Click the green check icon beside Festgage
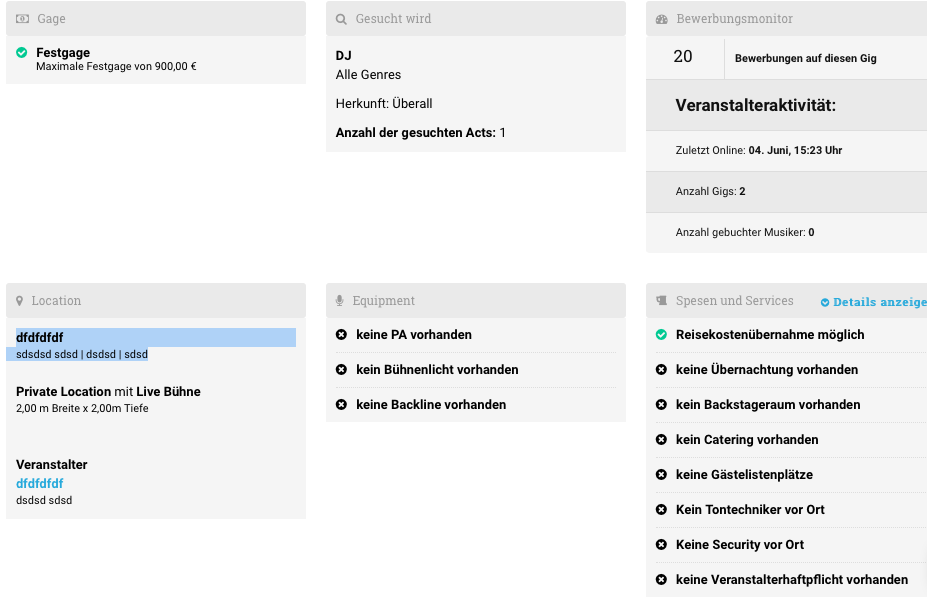 point(22,53)
